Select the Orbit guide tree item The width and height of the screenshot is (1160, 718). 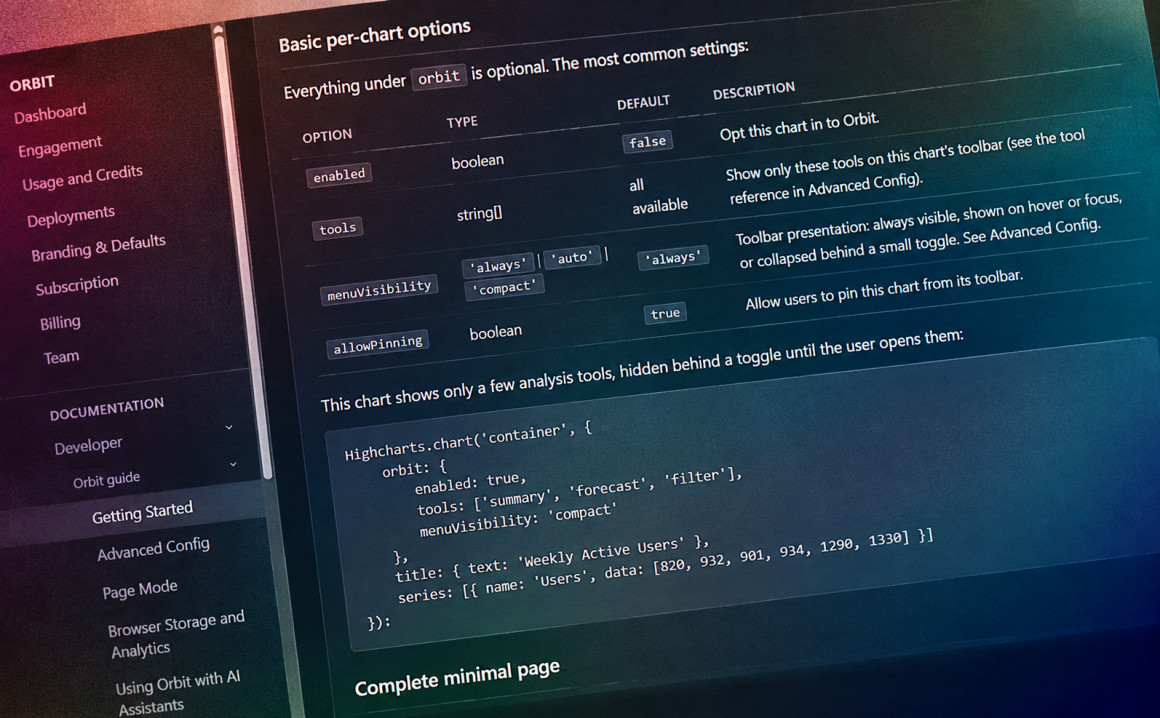107,480
